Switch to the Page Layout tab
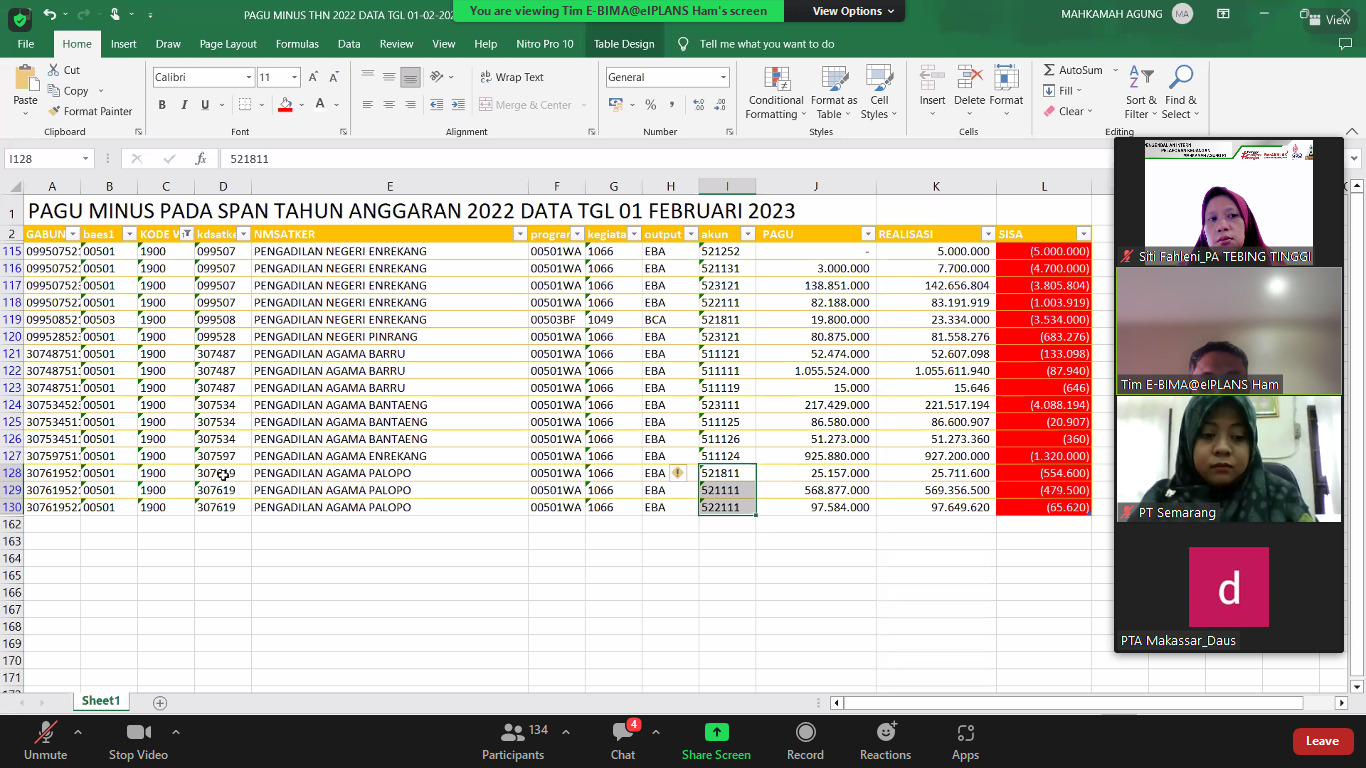 [x=228, y=44]
